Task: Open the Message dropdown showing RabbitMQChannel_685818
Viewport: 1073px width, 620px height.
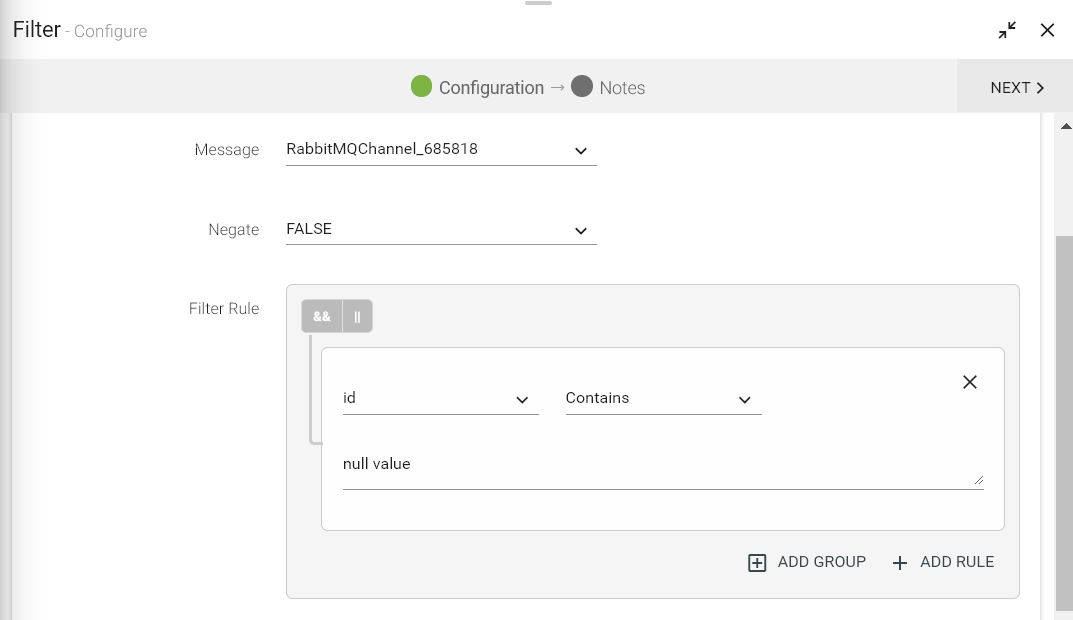Action: click(x=440, y=150)
